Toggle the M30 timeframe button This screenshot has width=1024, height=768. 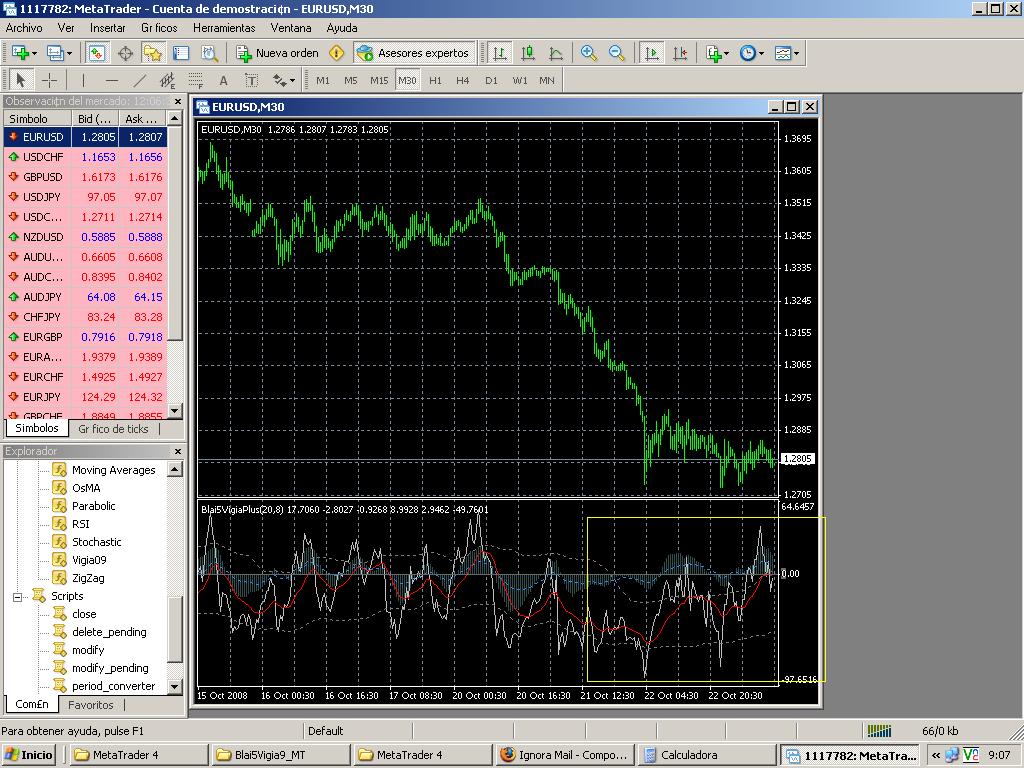(x=406, y=80)
